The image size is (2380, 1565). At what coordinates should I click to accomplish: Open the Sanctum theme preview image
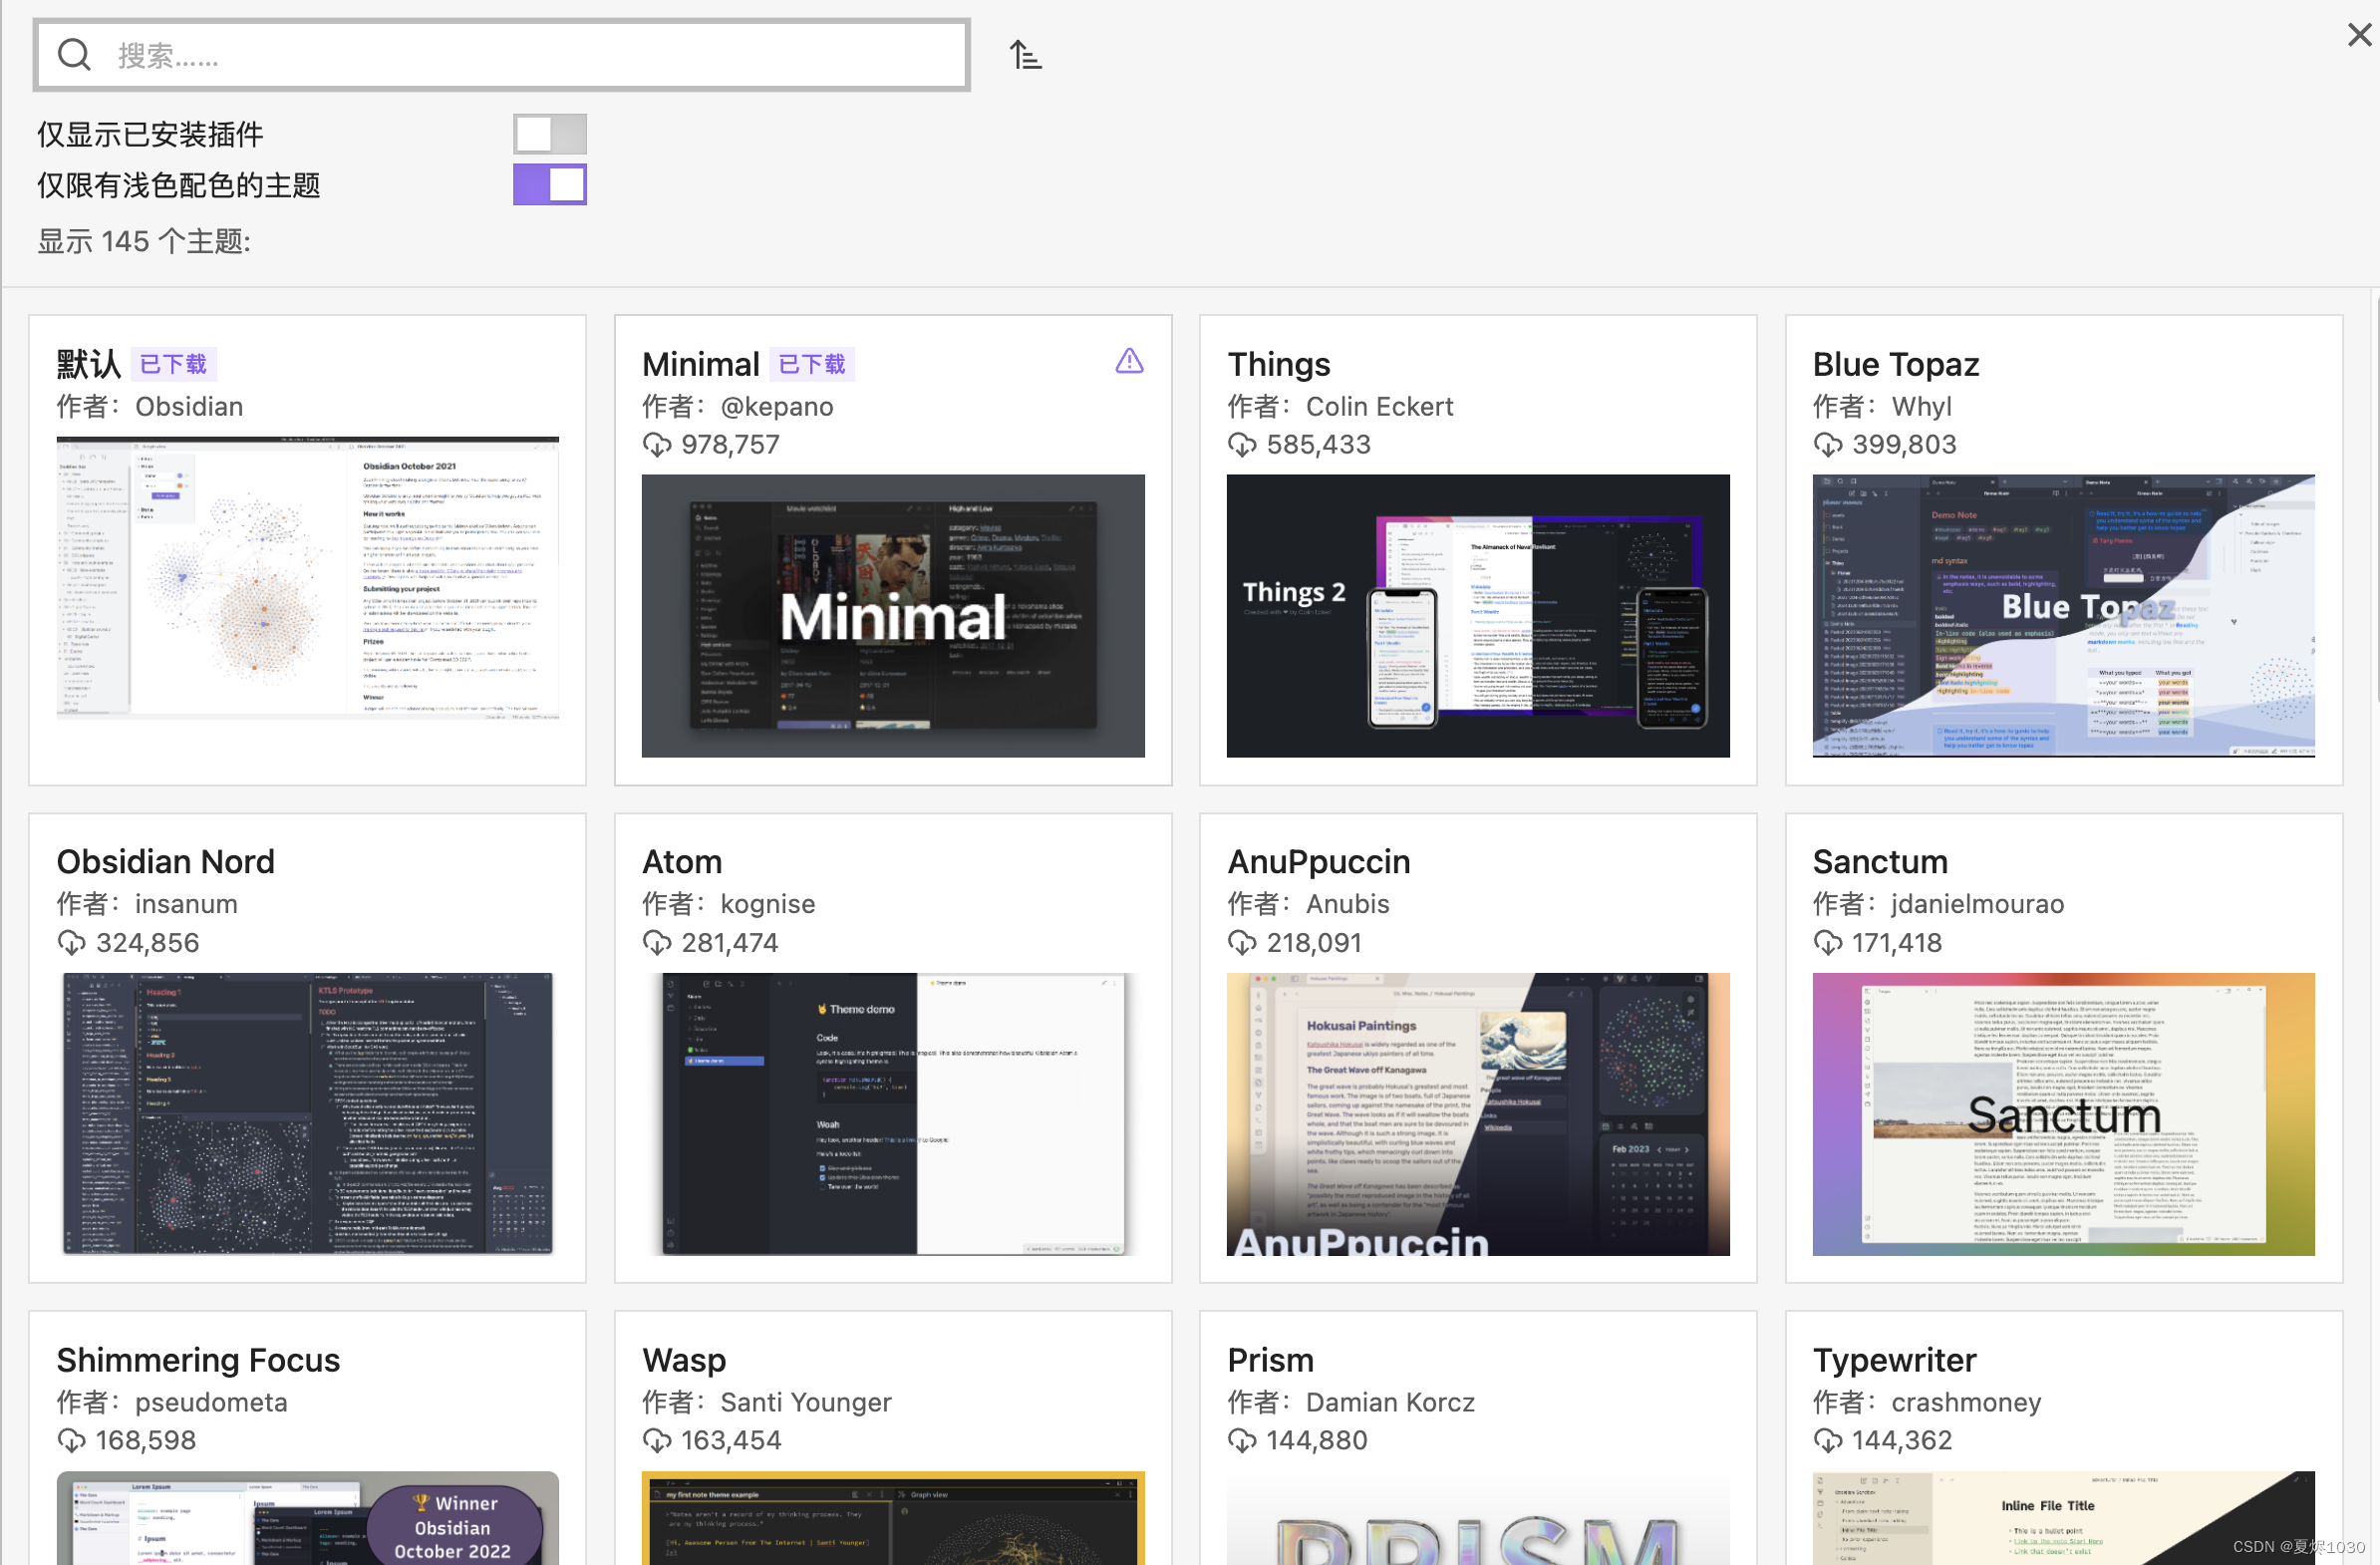tap(2063, 1114)
